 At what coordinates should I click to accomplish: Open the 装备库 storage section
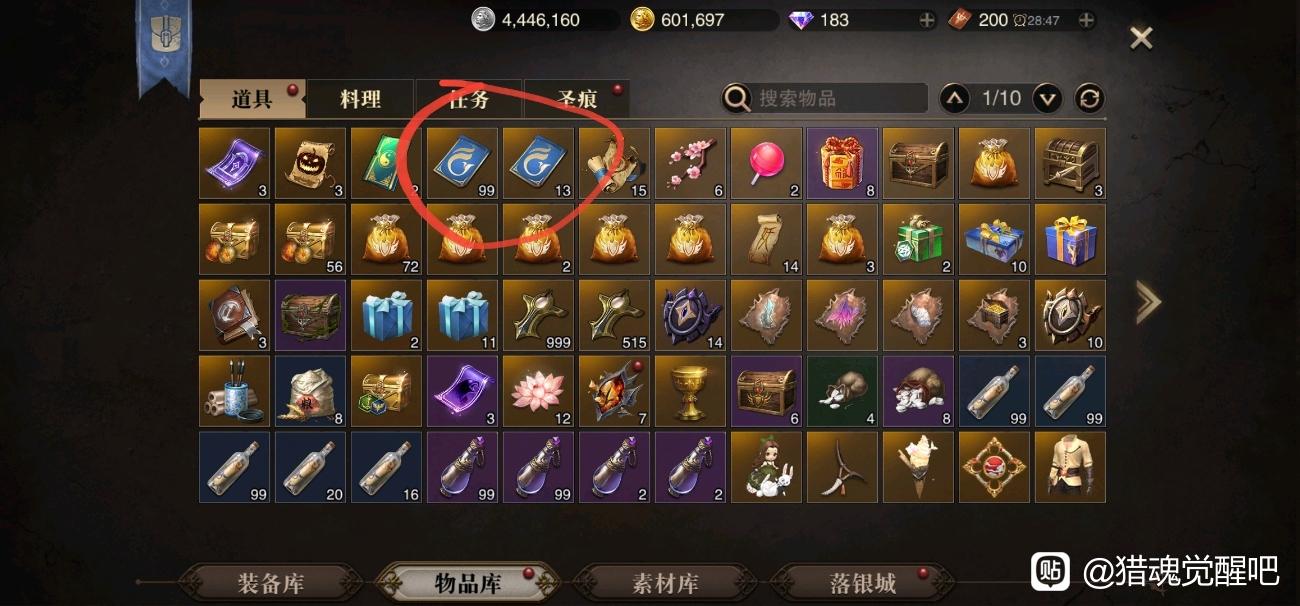pos(270,583)
